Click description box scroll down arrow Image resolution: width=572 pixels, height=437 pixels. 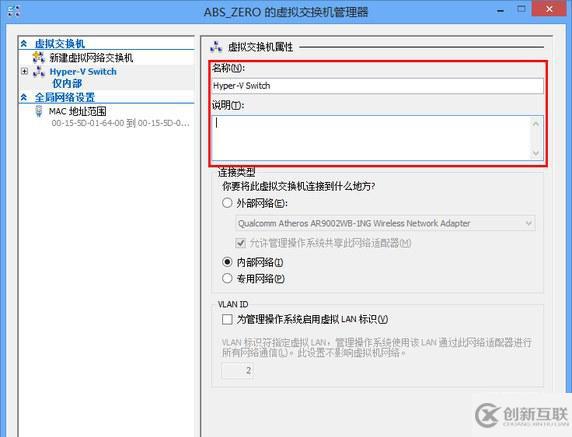(536, 153)
